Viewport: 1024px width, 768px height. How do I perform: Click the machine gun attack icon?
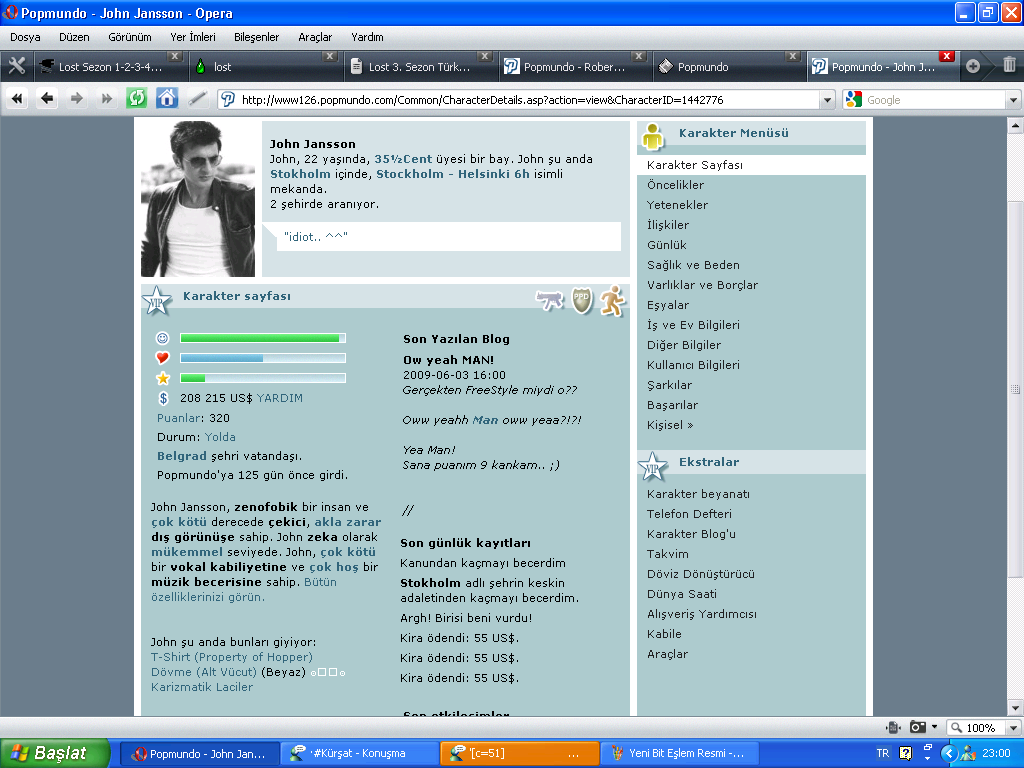550,300
